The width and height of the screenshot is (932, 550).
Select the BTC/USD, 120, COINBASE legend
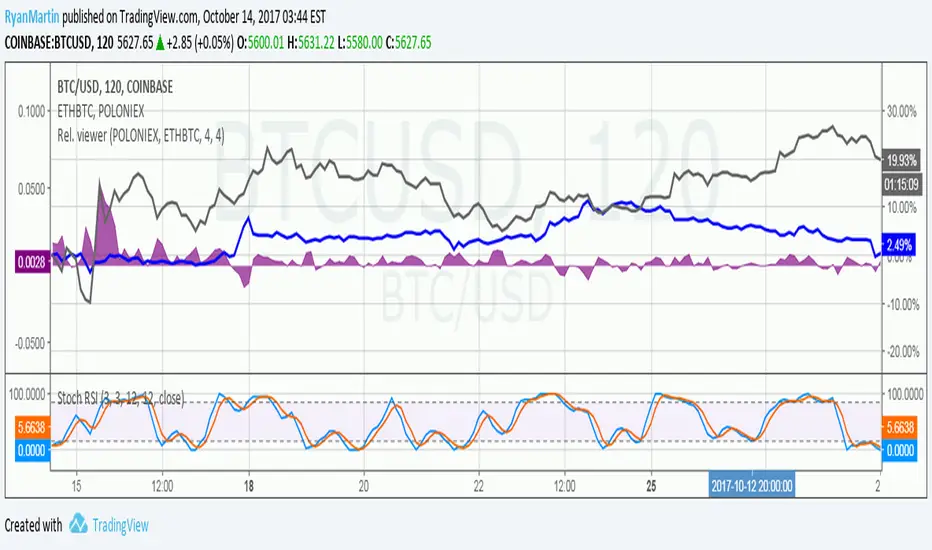point(115,87)
